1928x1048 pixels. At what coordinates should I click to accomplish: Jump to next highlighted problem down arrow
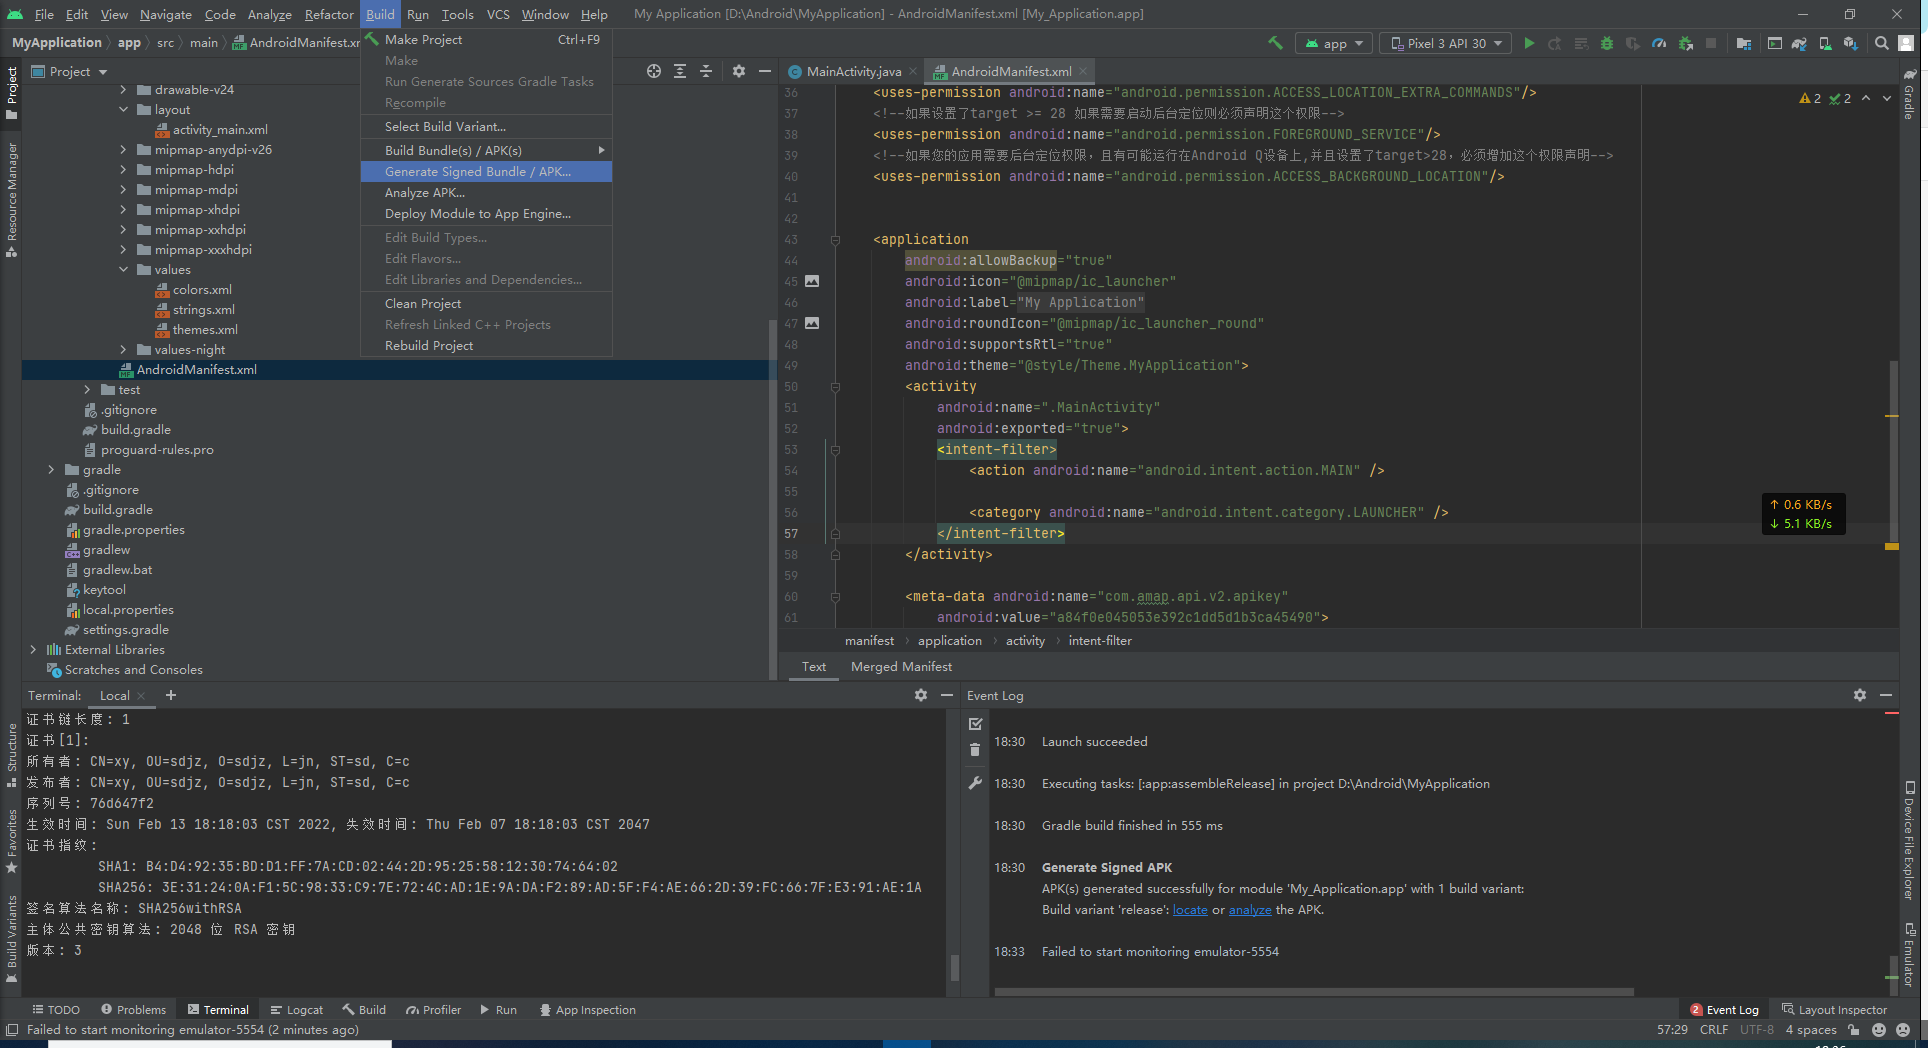pos(1887,98)
